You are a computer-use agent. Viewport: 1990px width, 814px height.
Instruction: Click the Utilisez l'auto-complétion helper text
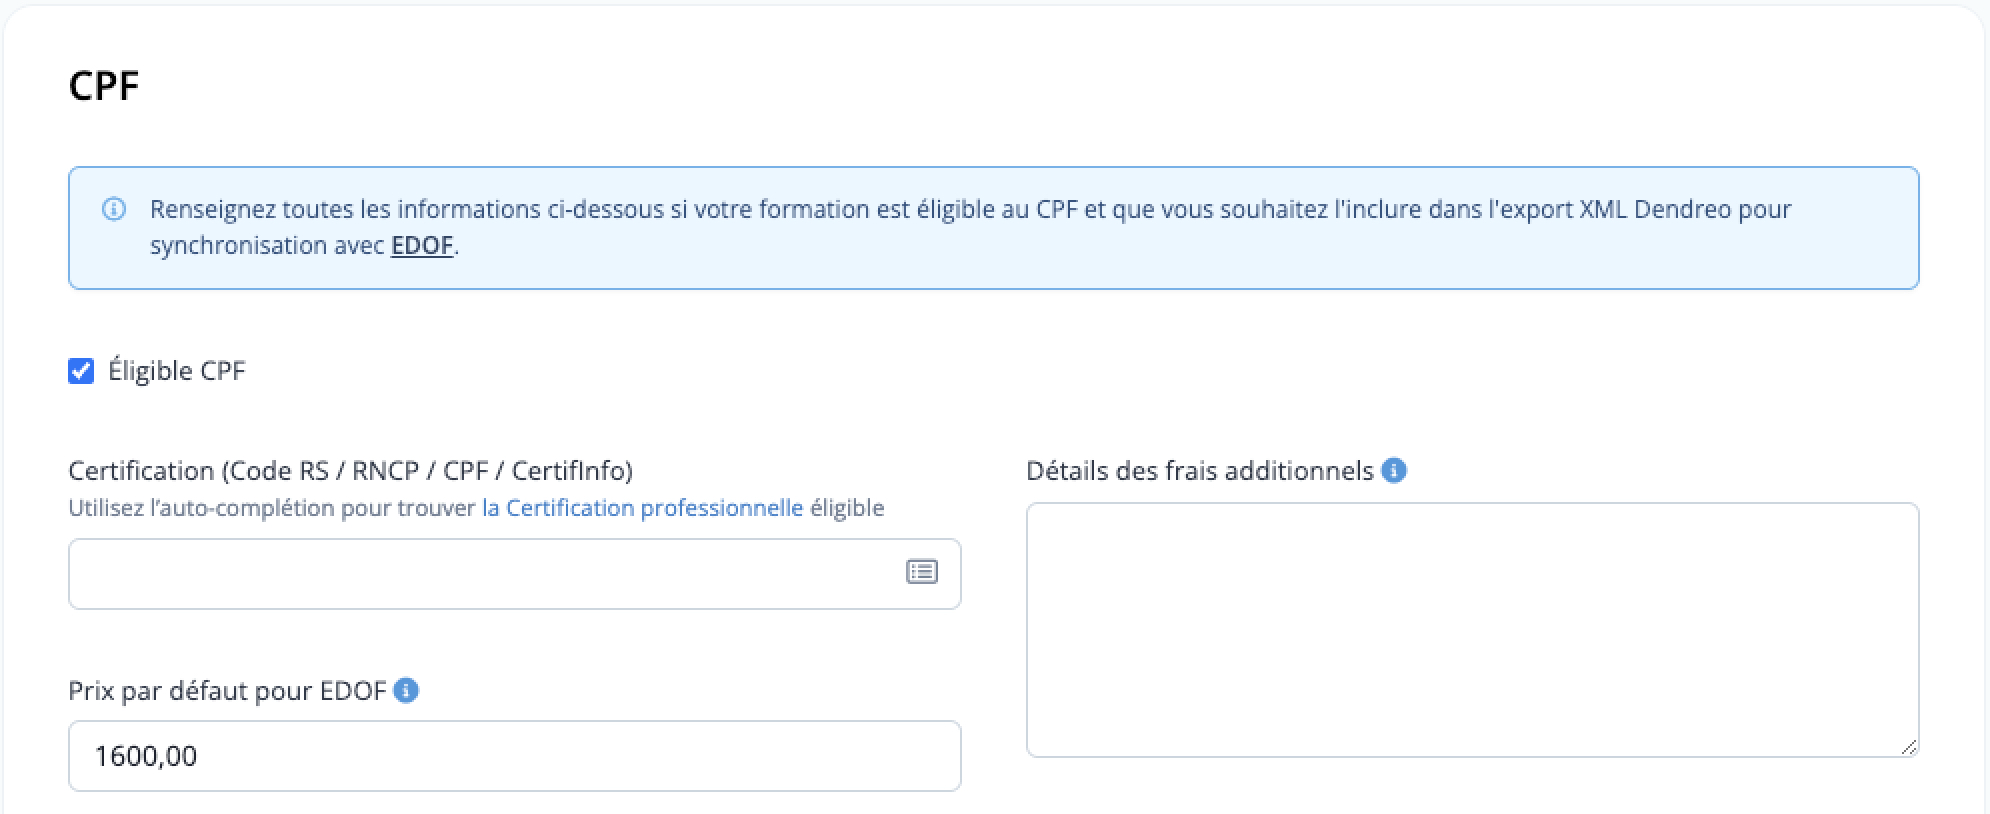click(476, 508)
